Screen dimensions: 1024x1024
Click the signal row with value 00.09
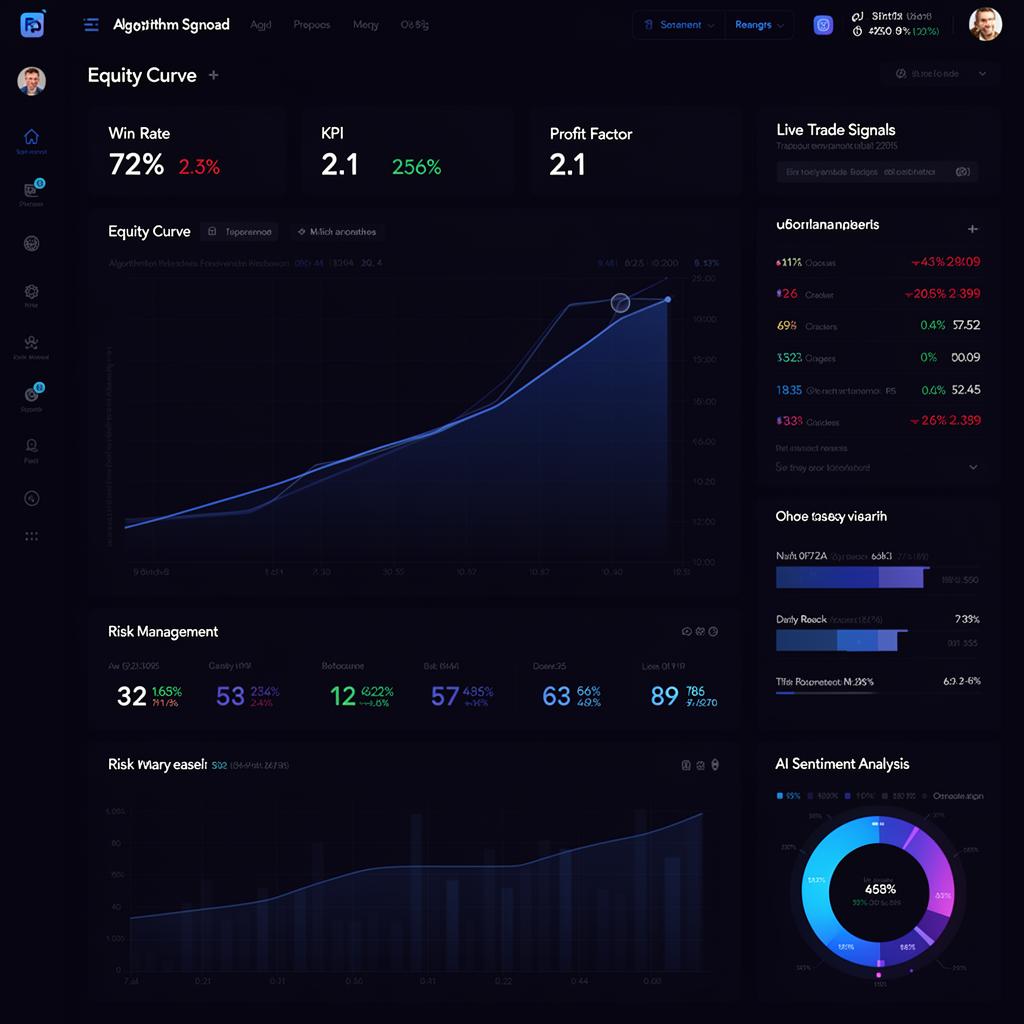click(x=878, y=357)
